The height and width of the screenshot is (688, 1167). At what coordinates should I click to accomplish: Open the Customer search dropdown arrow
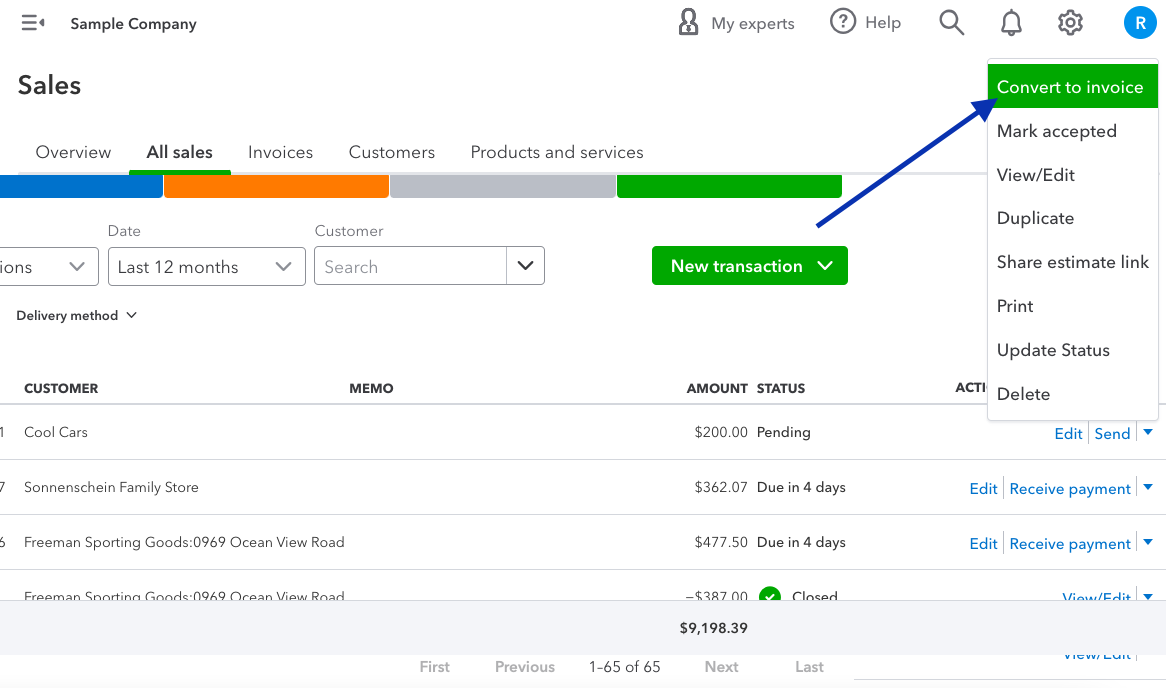click(526, 267)
